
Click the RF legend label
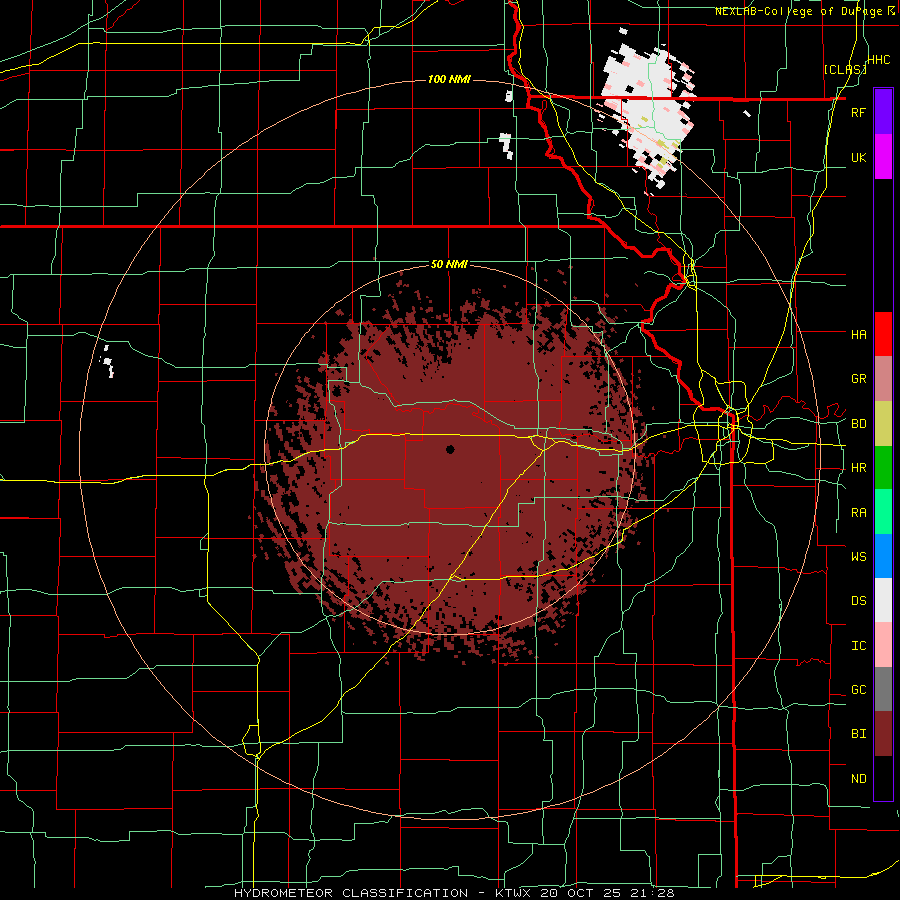[858, 113]
